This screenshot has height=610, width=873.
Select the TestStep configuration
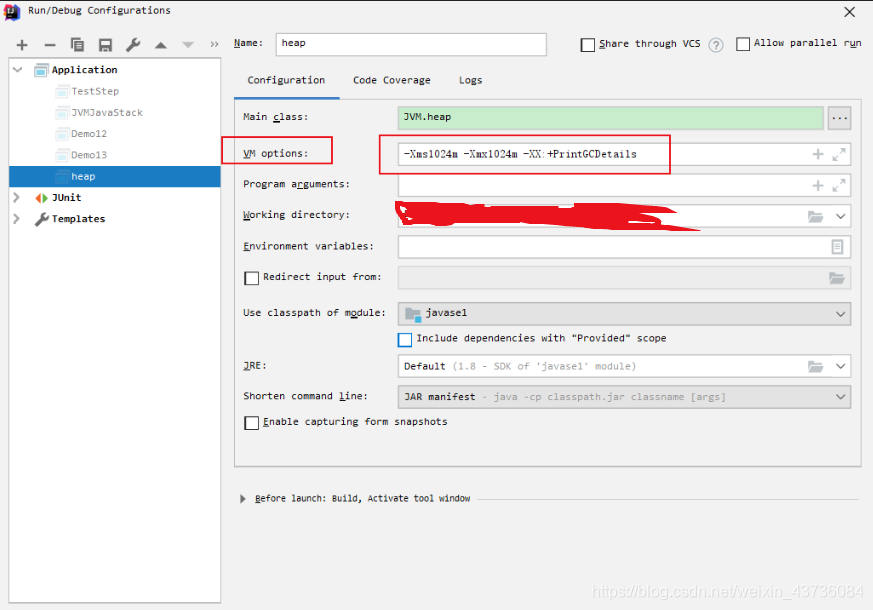click(95, 91)
